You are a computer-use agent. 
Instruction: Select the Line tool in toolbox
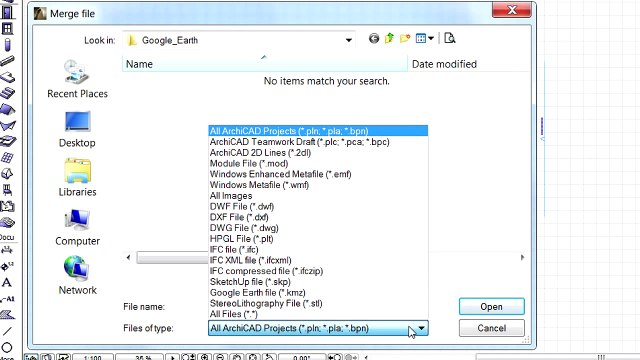click(7, 331)
